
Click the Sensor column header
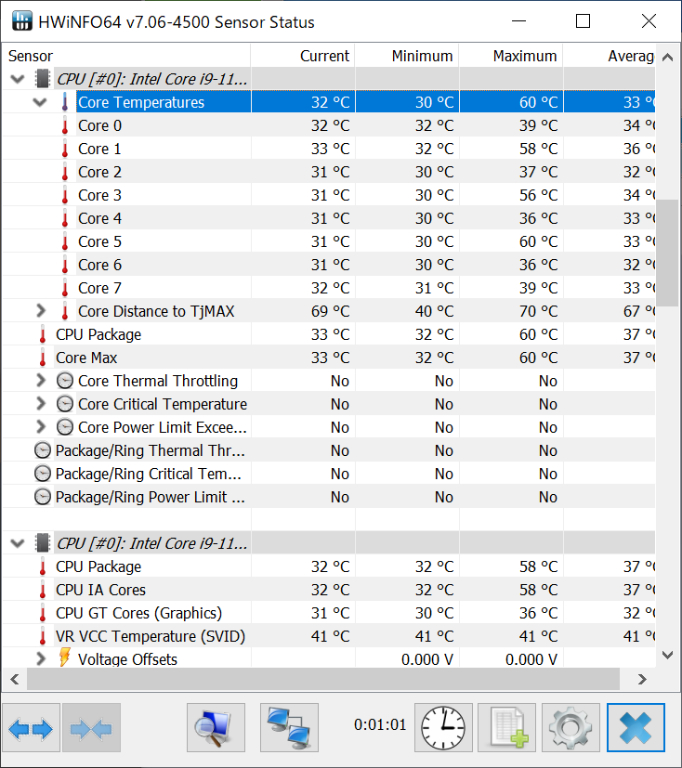(x=127, y=56)
